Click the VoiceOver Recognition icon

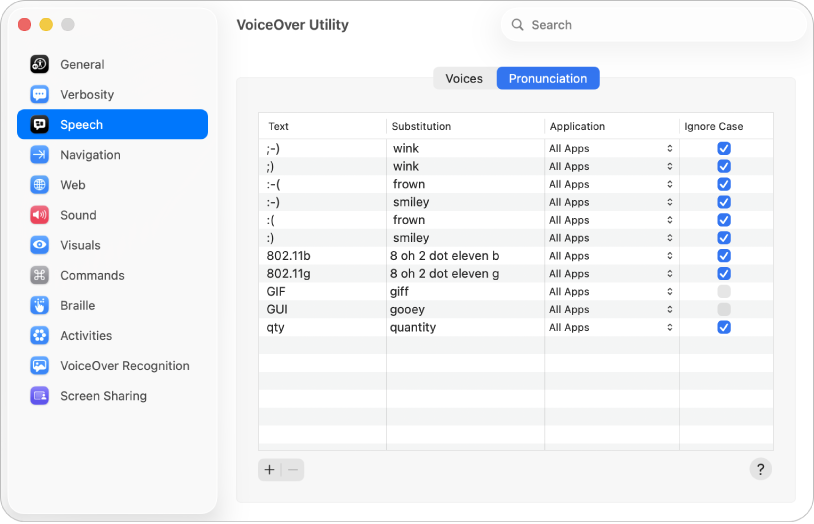coord(40,366)
